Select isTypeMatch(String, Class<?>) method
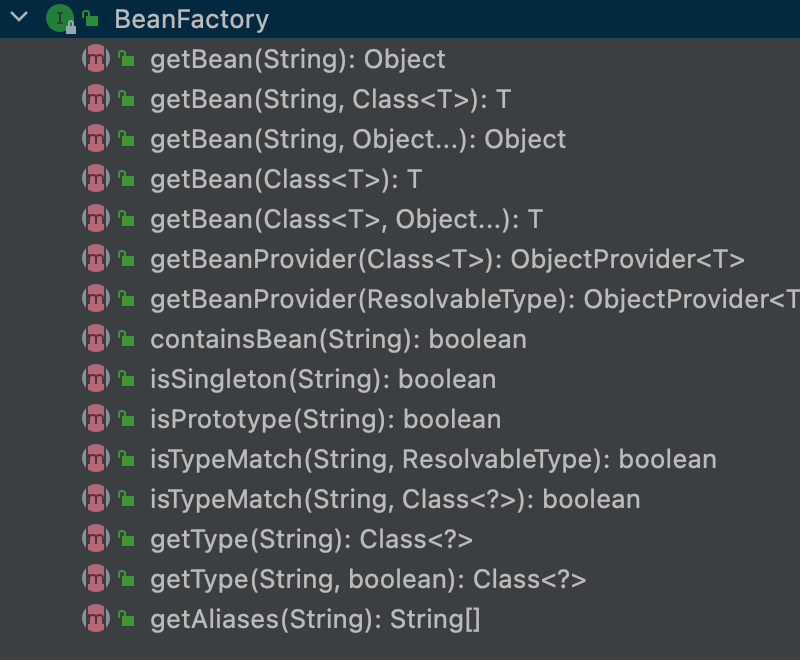 point(395,499)
